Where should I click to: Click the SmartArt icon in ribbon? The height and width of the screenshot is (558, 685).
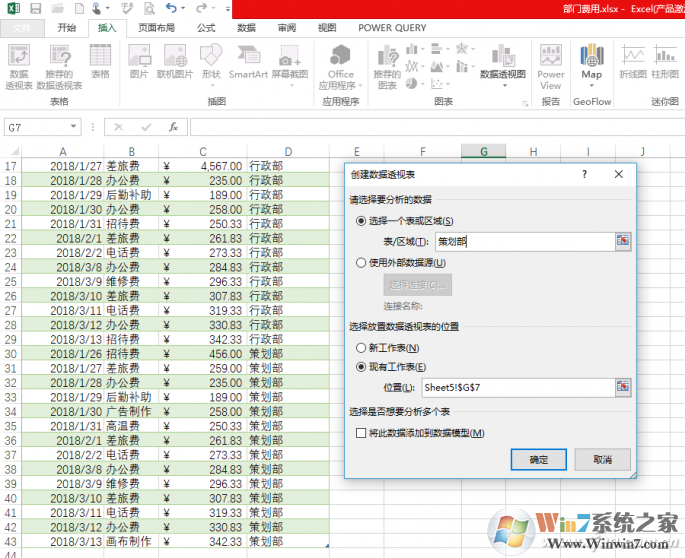(248, 62)
